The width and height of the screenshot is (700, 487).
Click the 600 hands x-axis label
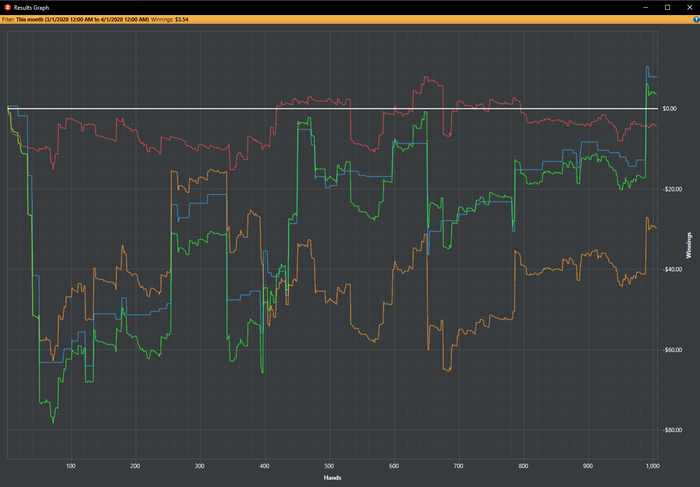coord(394,466)
